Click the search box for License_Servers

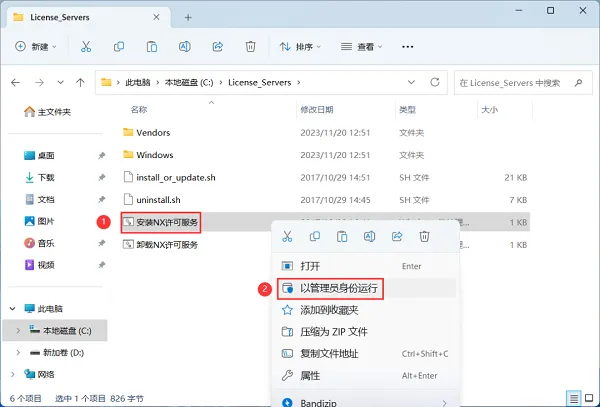(523, 83)
